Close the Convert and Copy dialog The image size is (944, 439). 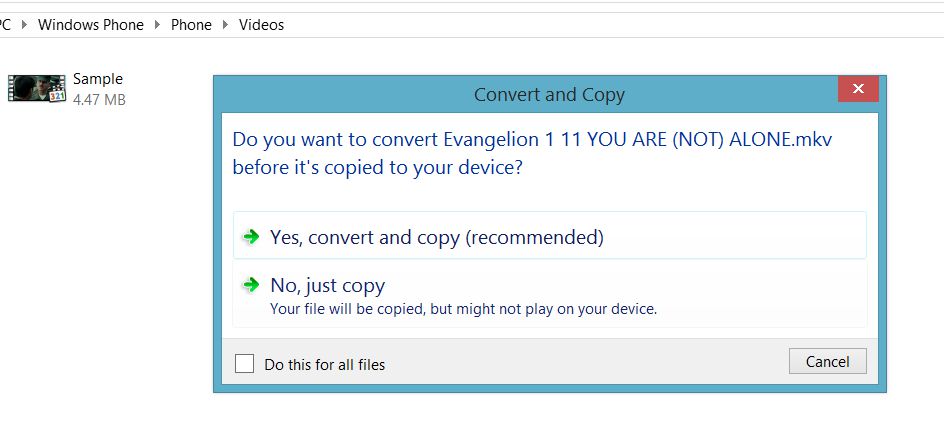858,89
